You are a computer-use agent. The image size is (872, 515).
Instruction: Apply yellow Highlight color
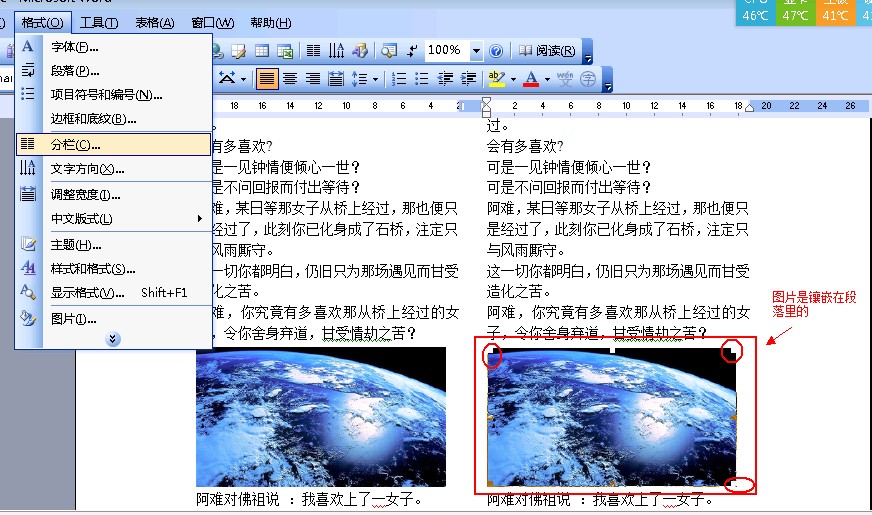[496, 79]
